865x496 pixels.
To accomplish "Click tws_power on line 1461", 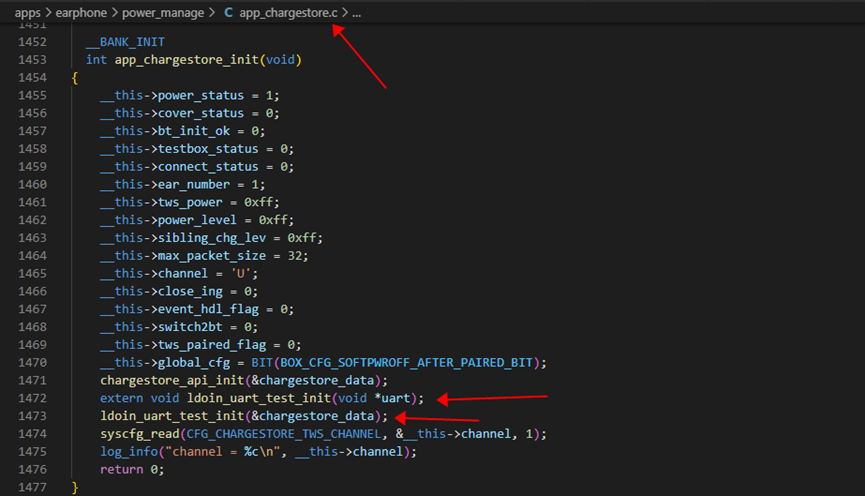I will pyautogui.click(x=190, y=202).
